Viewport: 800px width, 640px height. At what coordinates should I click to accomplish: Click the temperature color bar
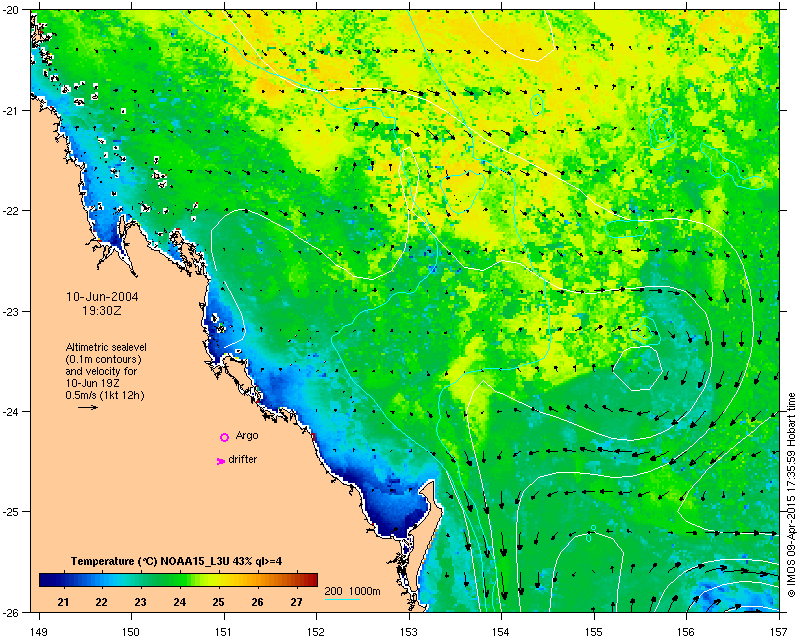coord(178,579)
